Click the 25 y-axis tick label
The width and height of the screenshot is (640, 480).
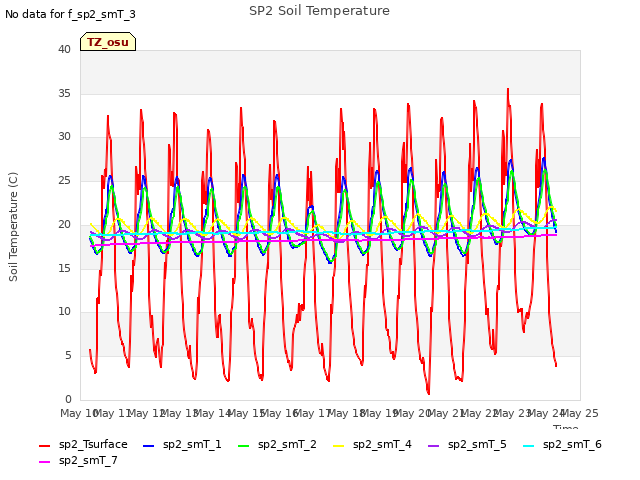(64, 180)
